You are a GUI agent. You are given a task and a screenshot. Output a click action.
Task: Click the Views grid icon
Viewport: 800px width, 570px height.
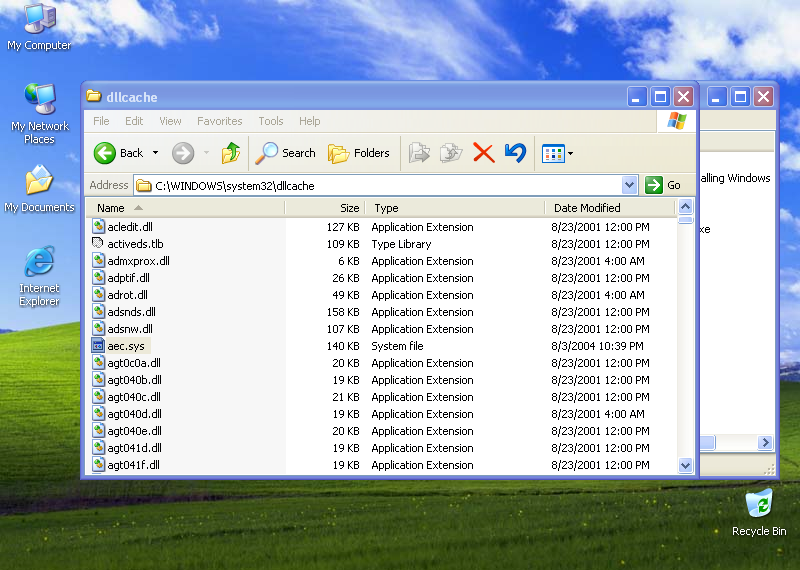[x=553, y=154]
